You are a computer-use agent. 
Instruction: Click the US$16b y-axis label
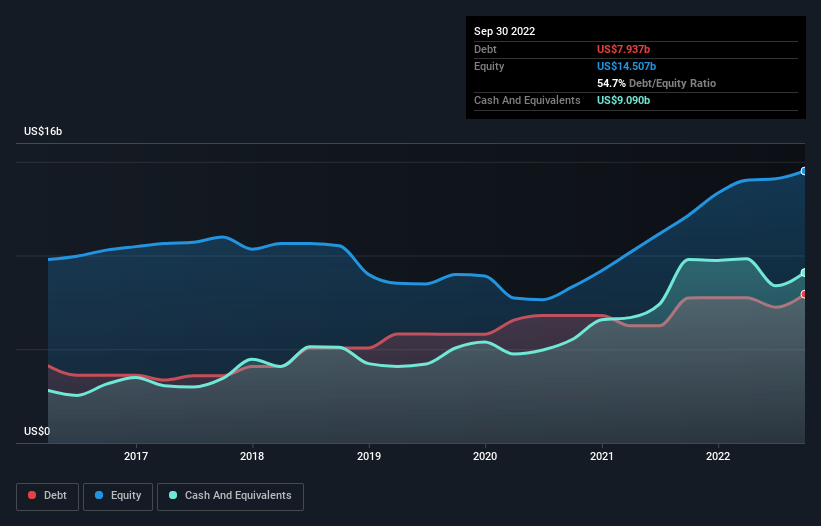43,131
